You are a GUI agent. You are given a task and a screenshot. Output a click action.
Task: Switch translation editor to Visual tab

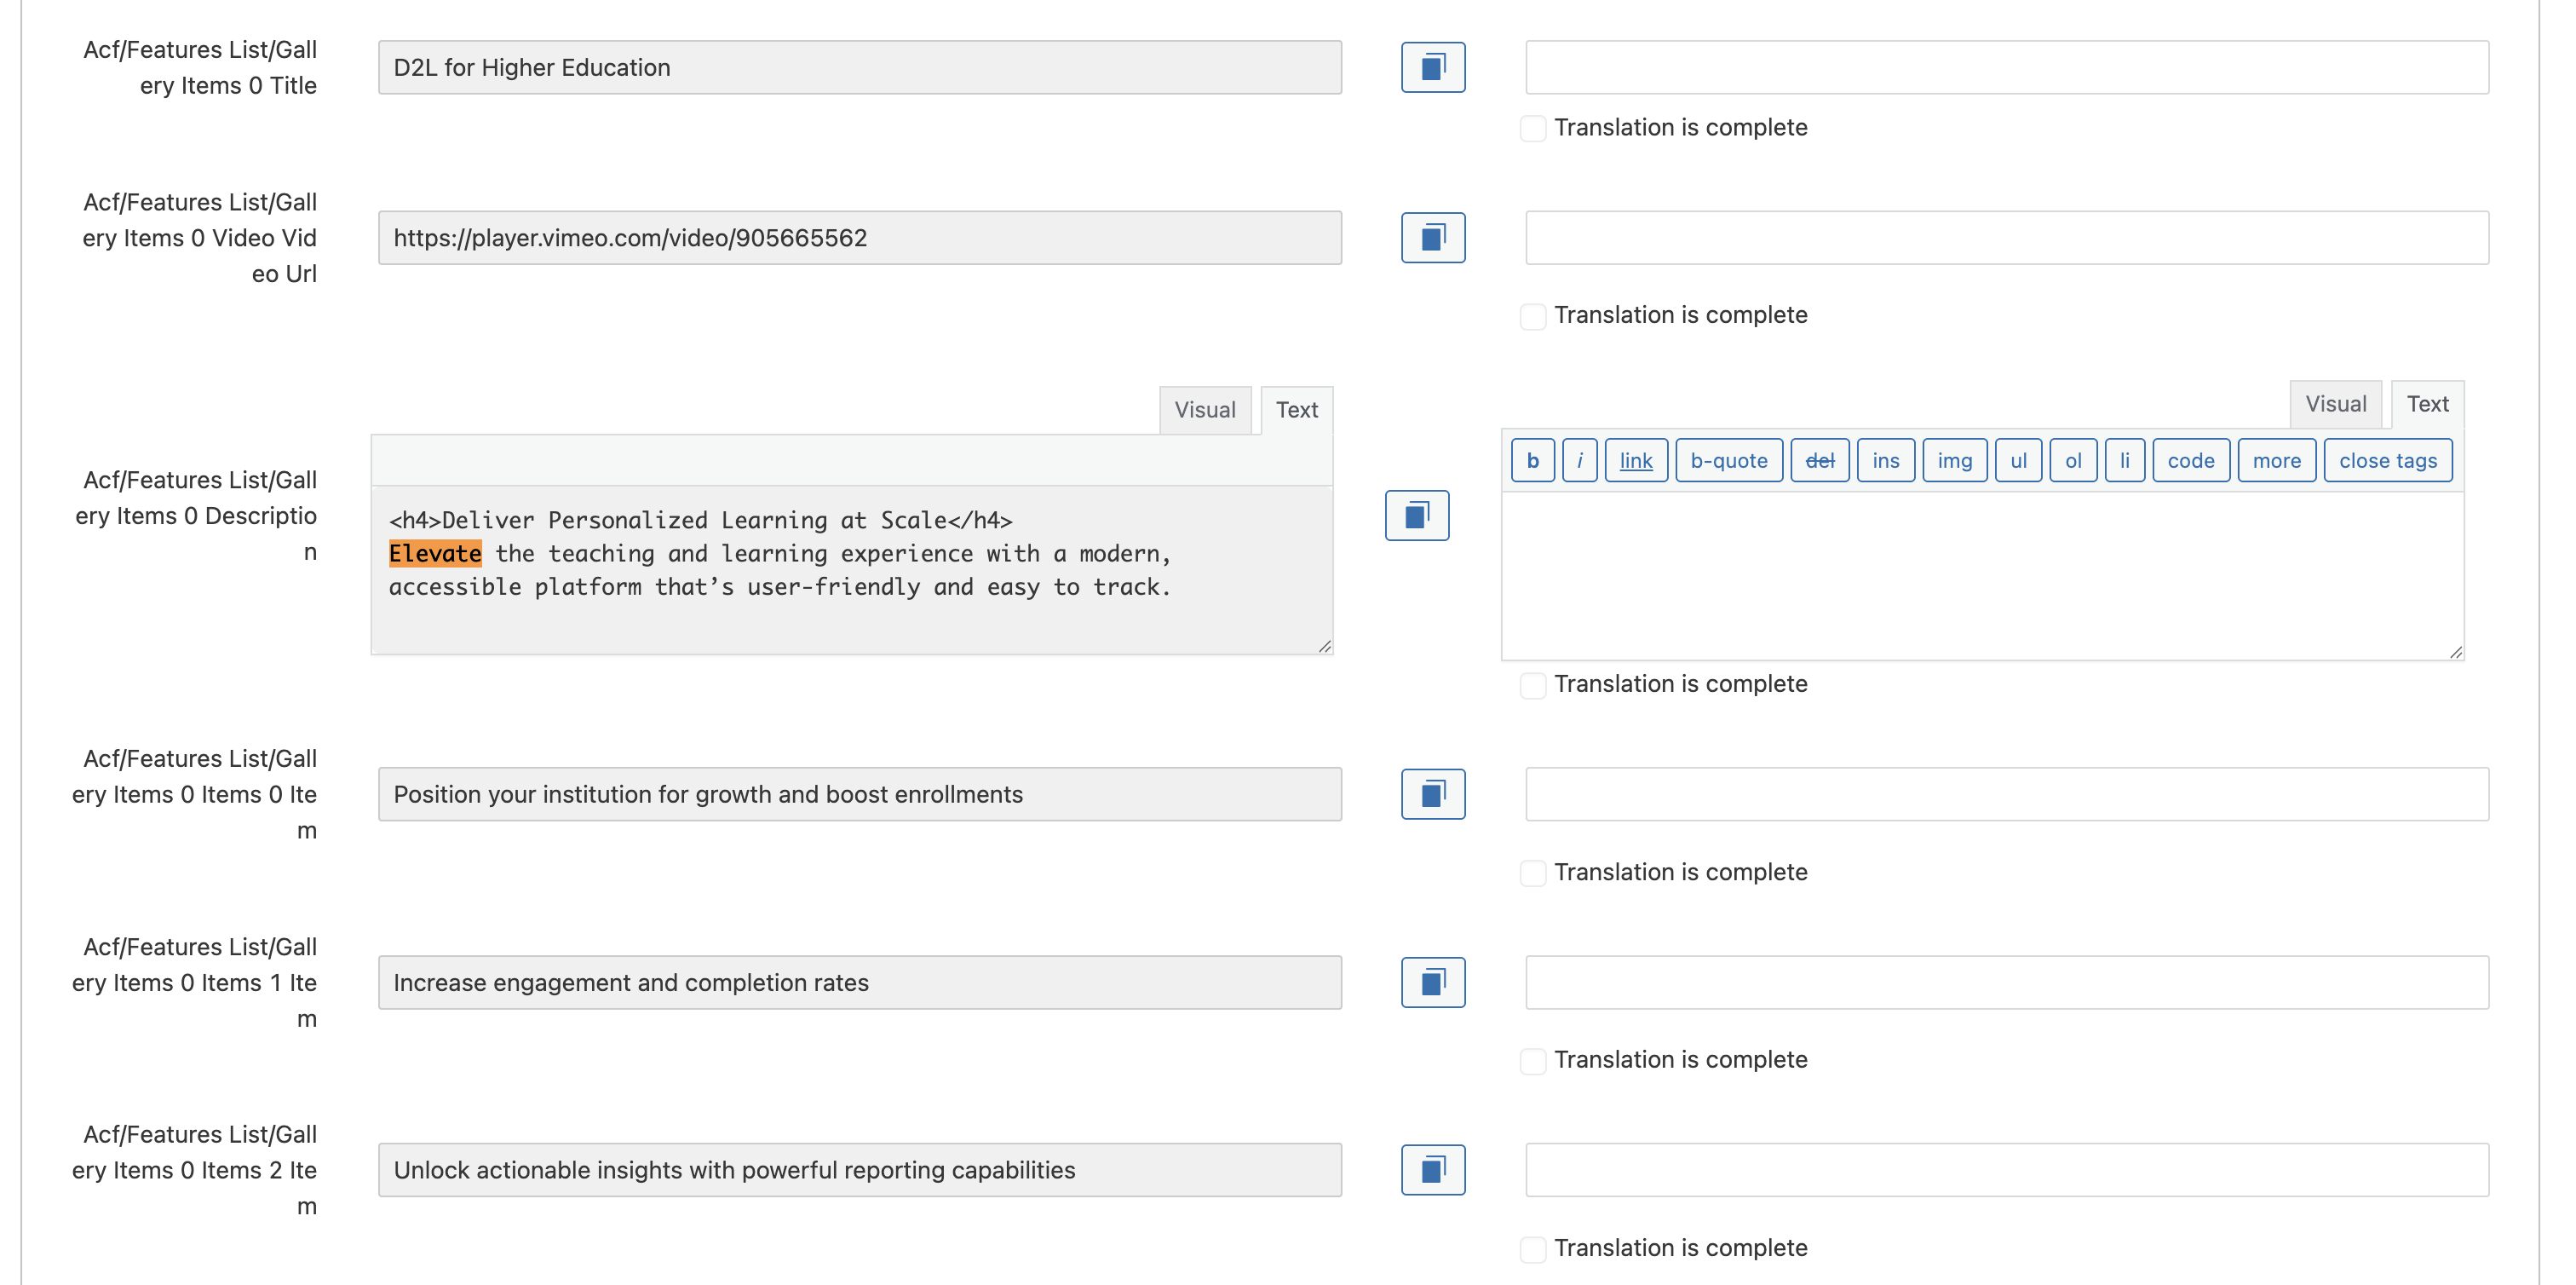[2335, 404]
